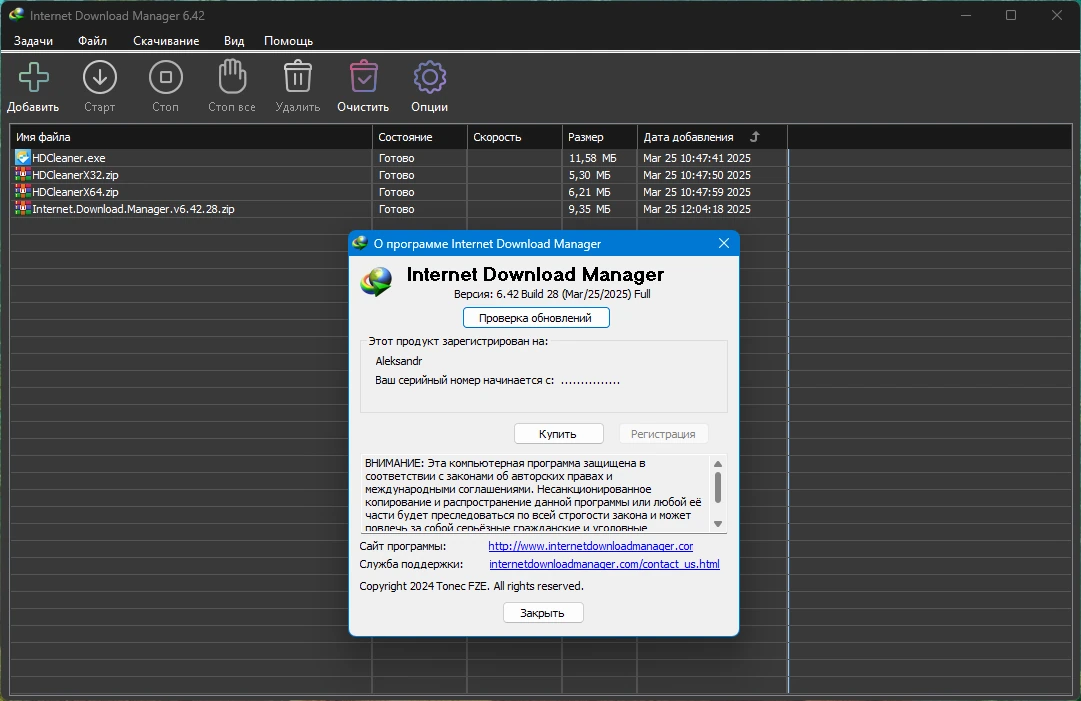Click the Очистить toolbar icon
Image resolution: width=1081 pixels, height=701 pixels.
[363, 77]
